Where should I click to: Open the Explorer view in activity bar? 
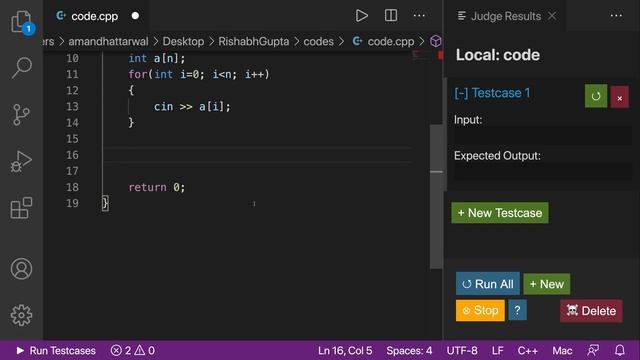click(21, 22)
